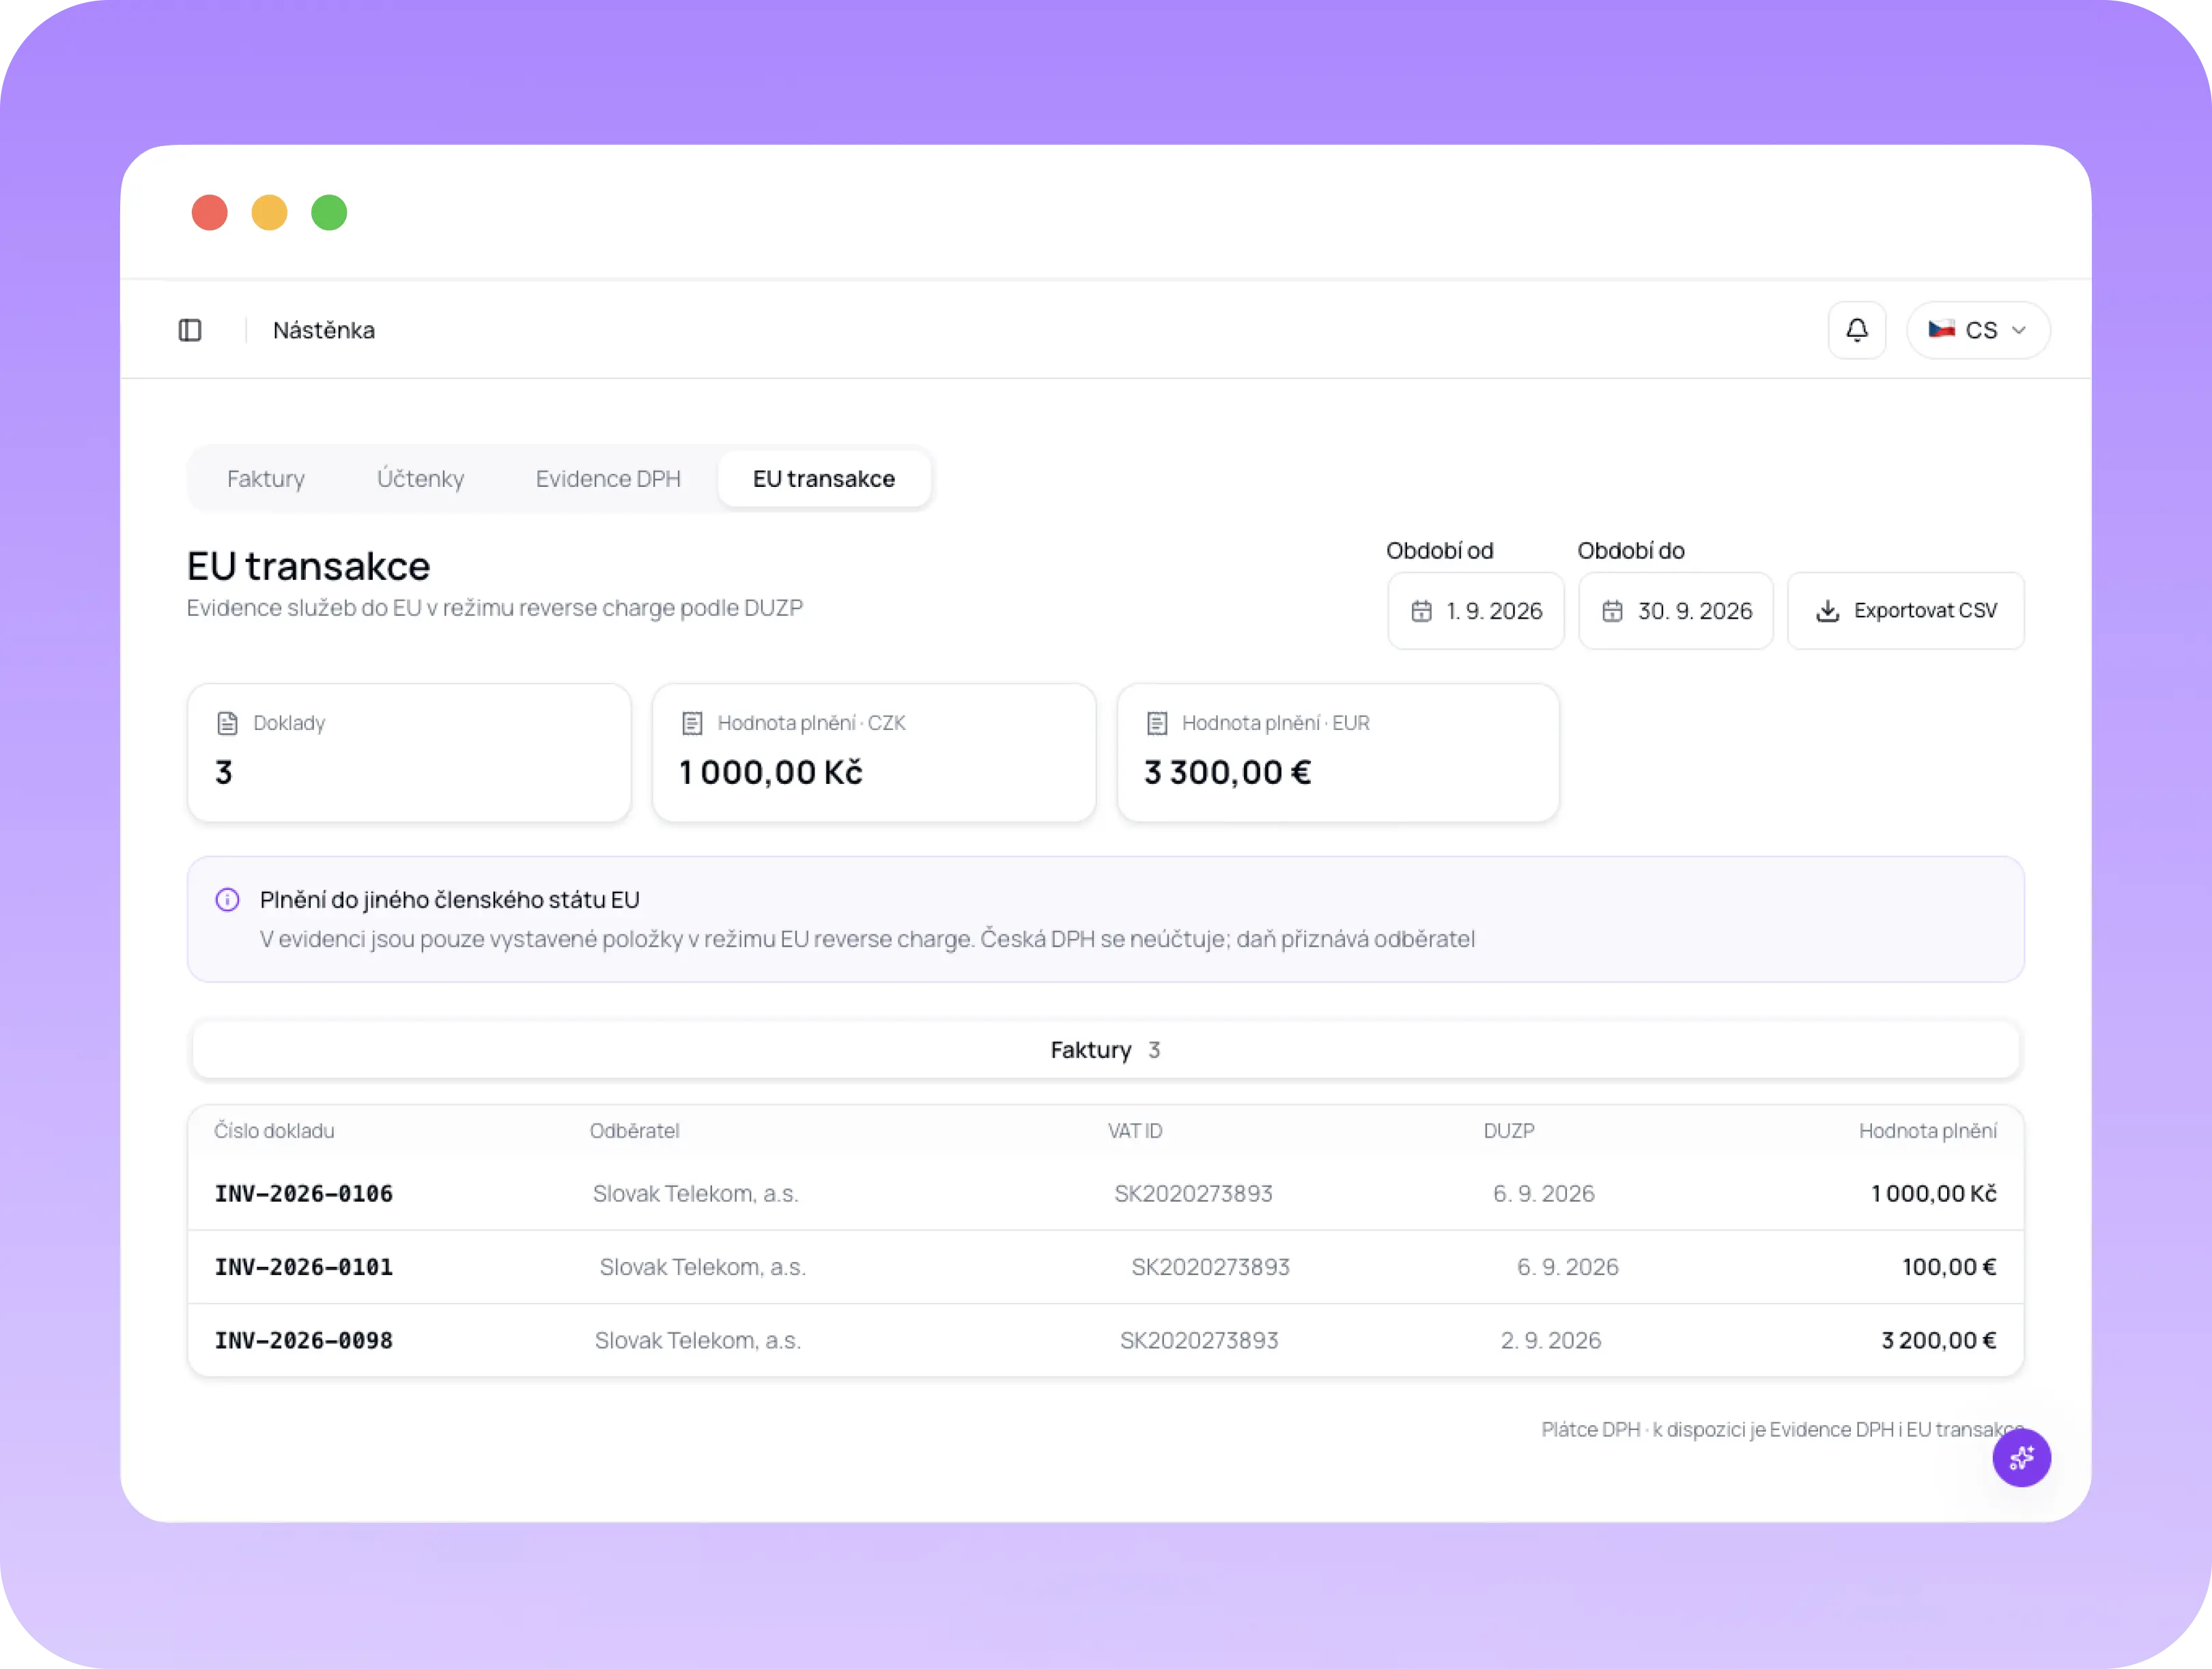Open invoice INV-2026-0101

tap(303, 1267)
